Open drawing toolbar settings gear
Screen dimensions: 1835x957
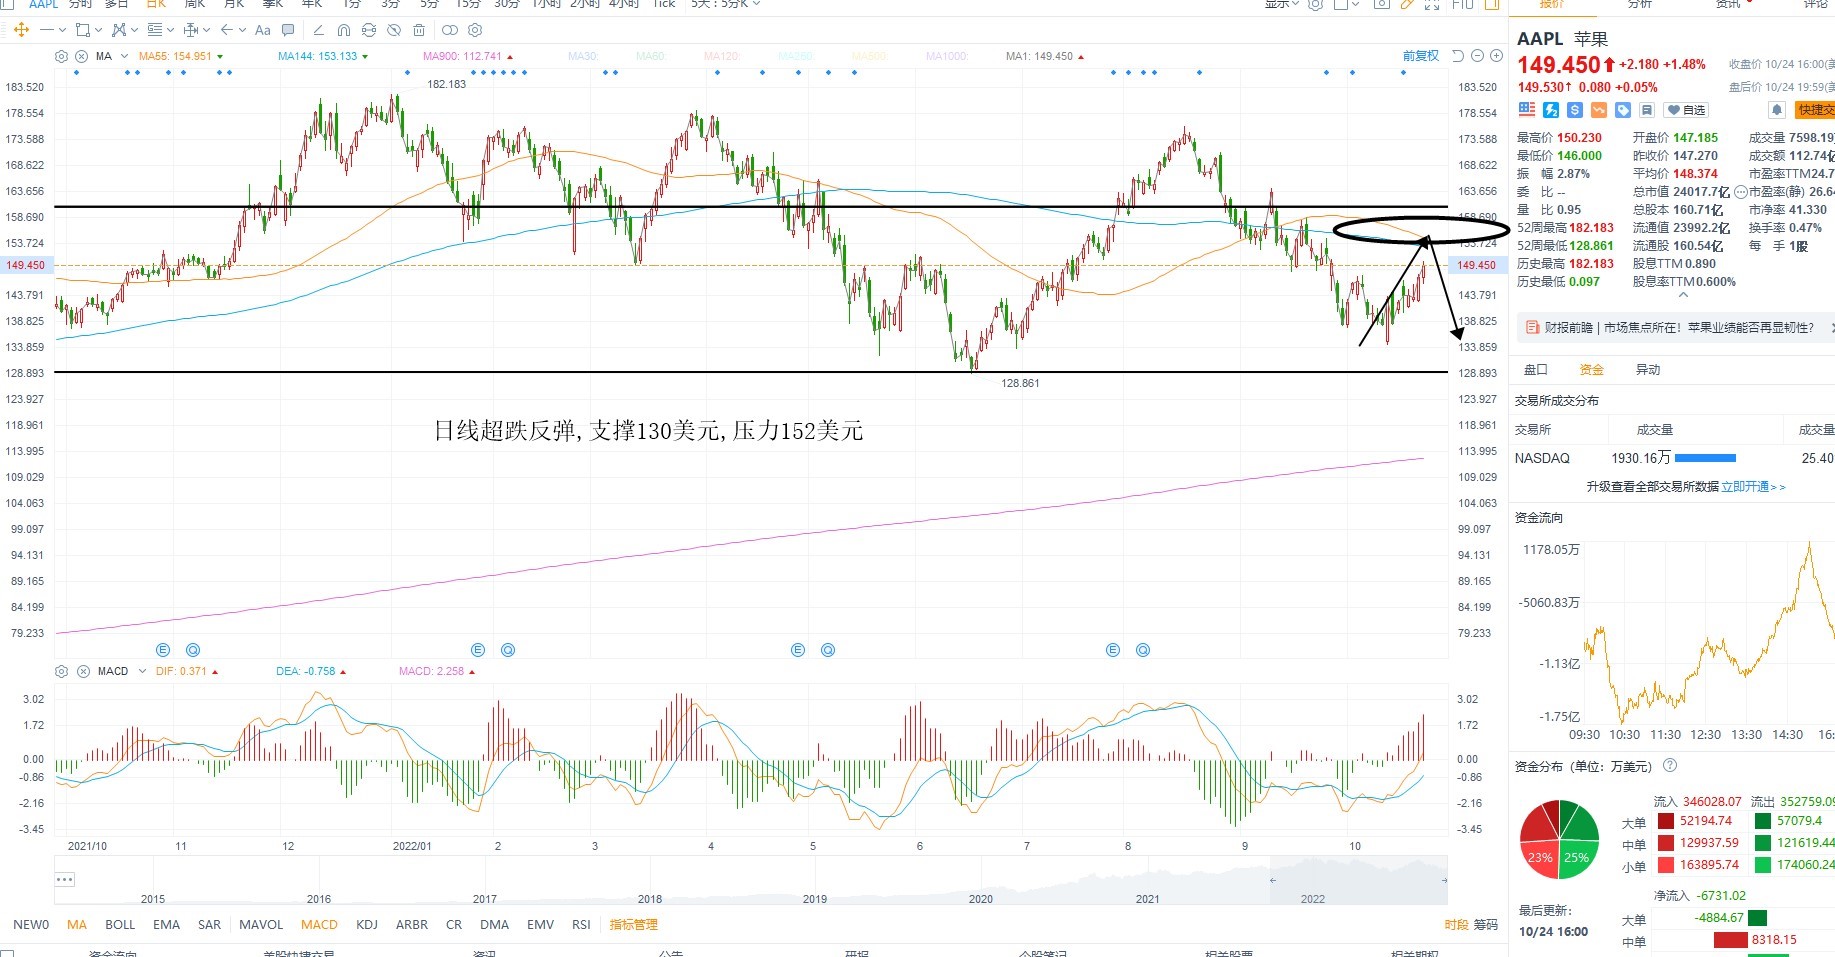[475, 30]
